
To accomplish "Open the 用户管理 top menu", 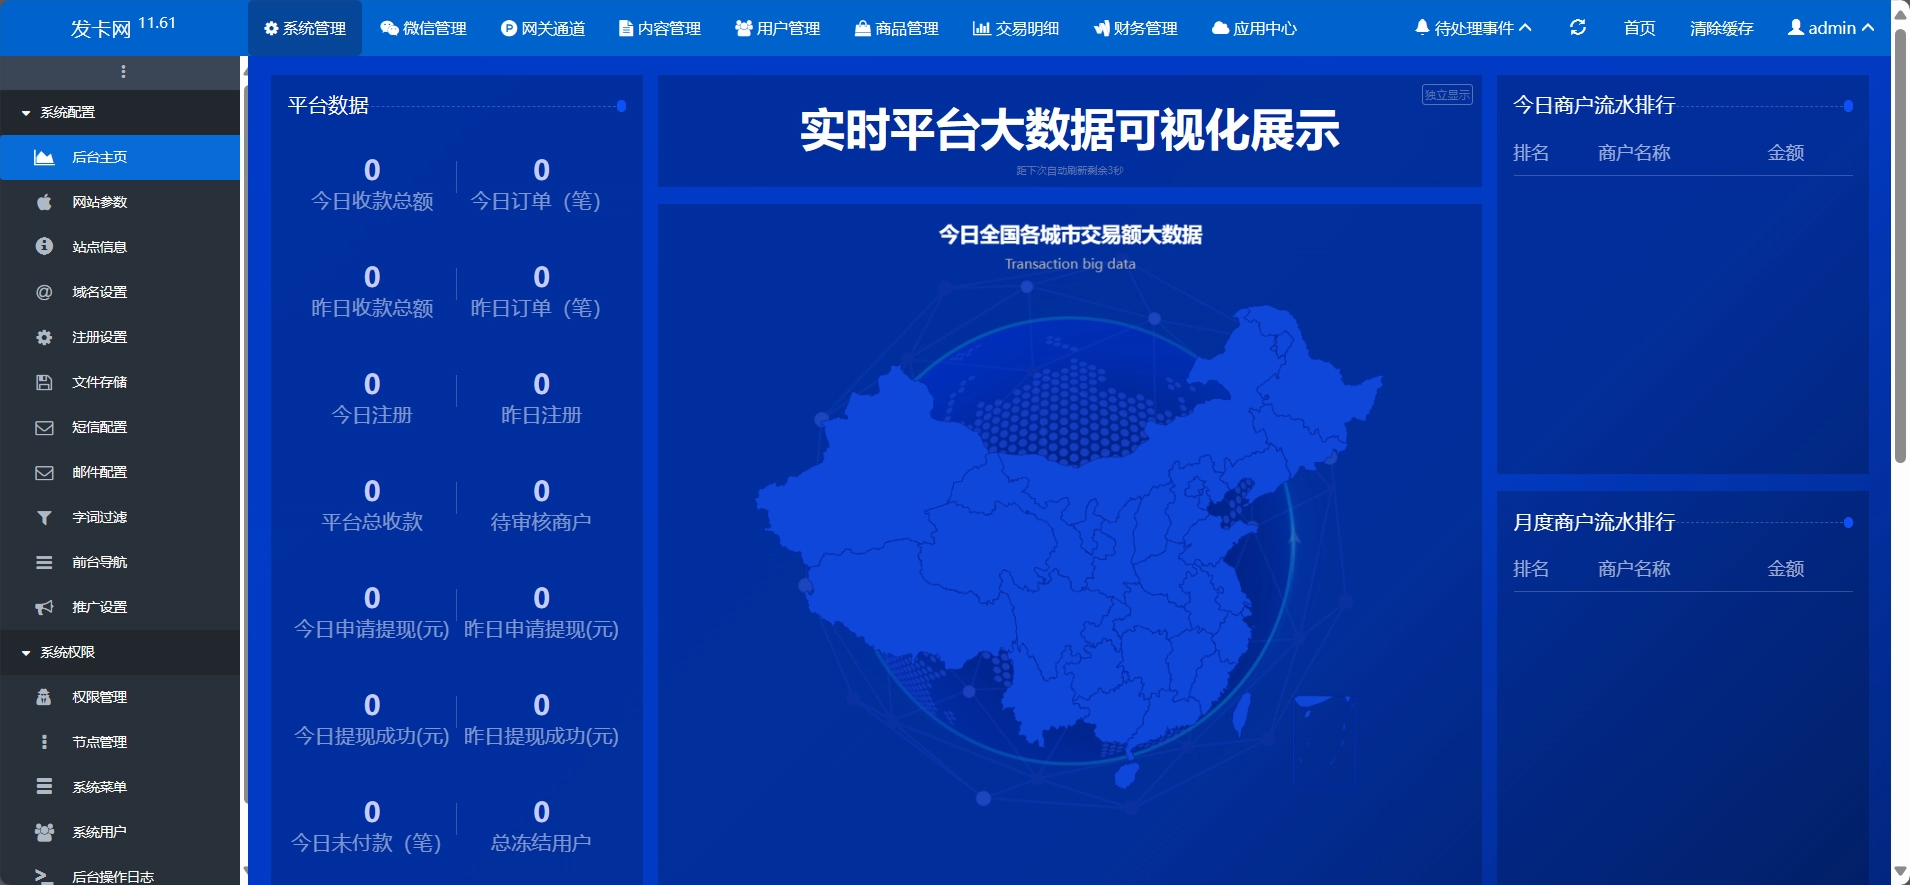I will pos(778,28).
